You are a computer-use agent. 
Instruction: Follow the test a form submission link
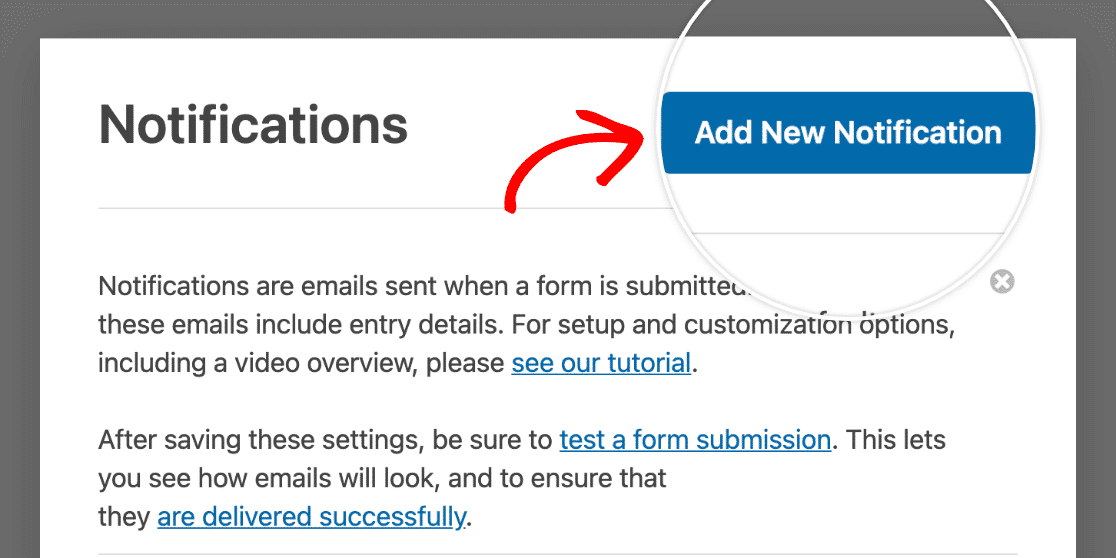(695, 440)
